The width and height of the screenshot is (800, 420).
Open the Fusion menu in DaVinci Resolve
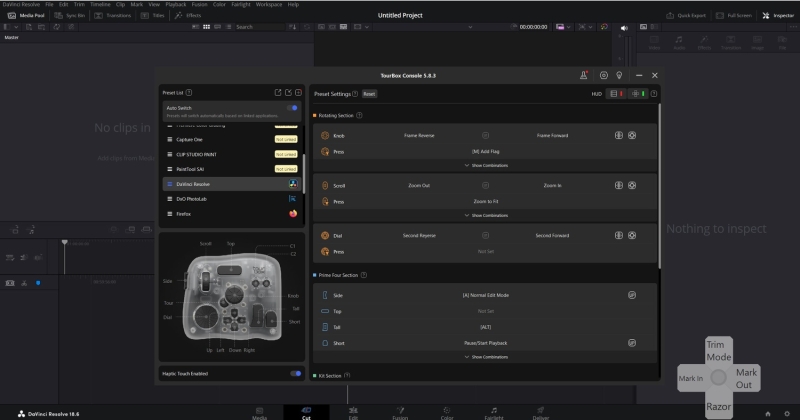coord(199,4)
